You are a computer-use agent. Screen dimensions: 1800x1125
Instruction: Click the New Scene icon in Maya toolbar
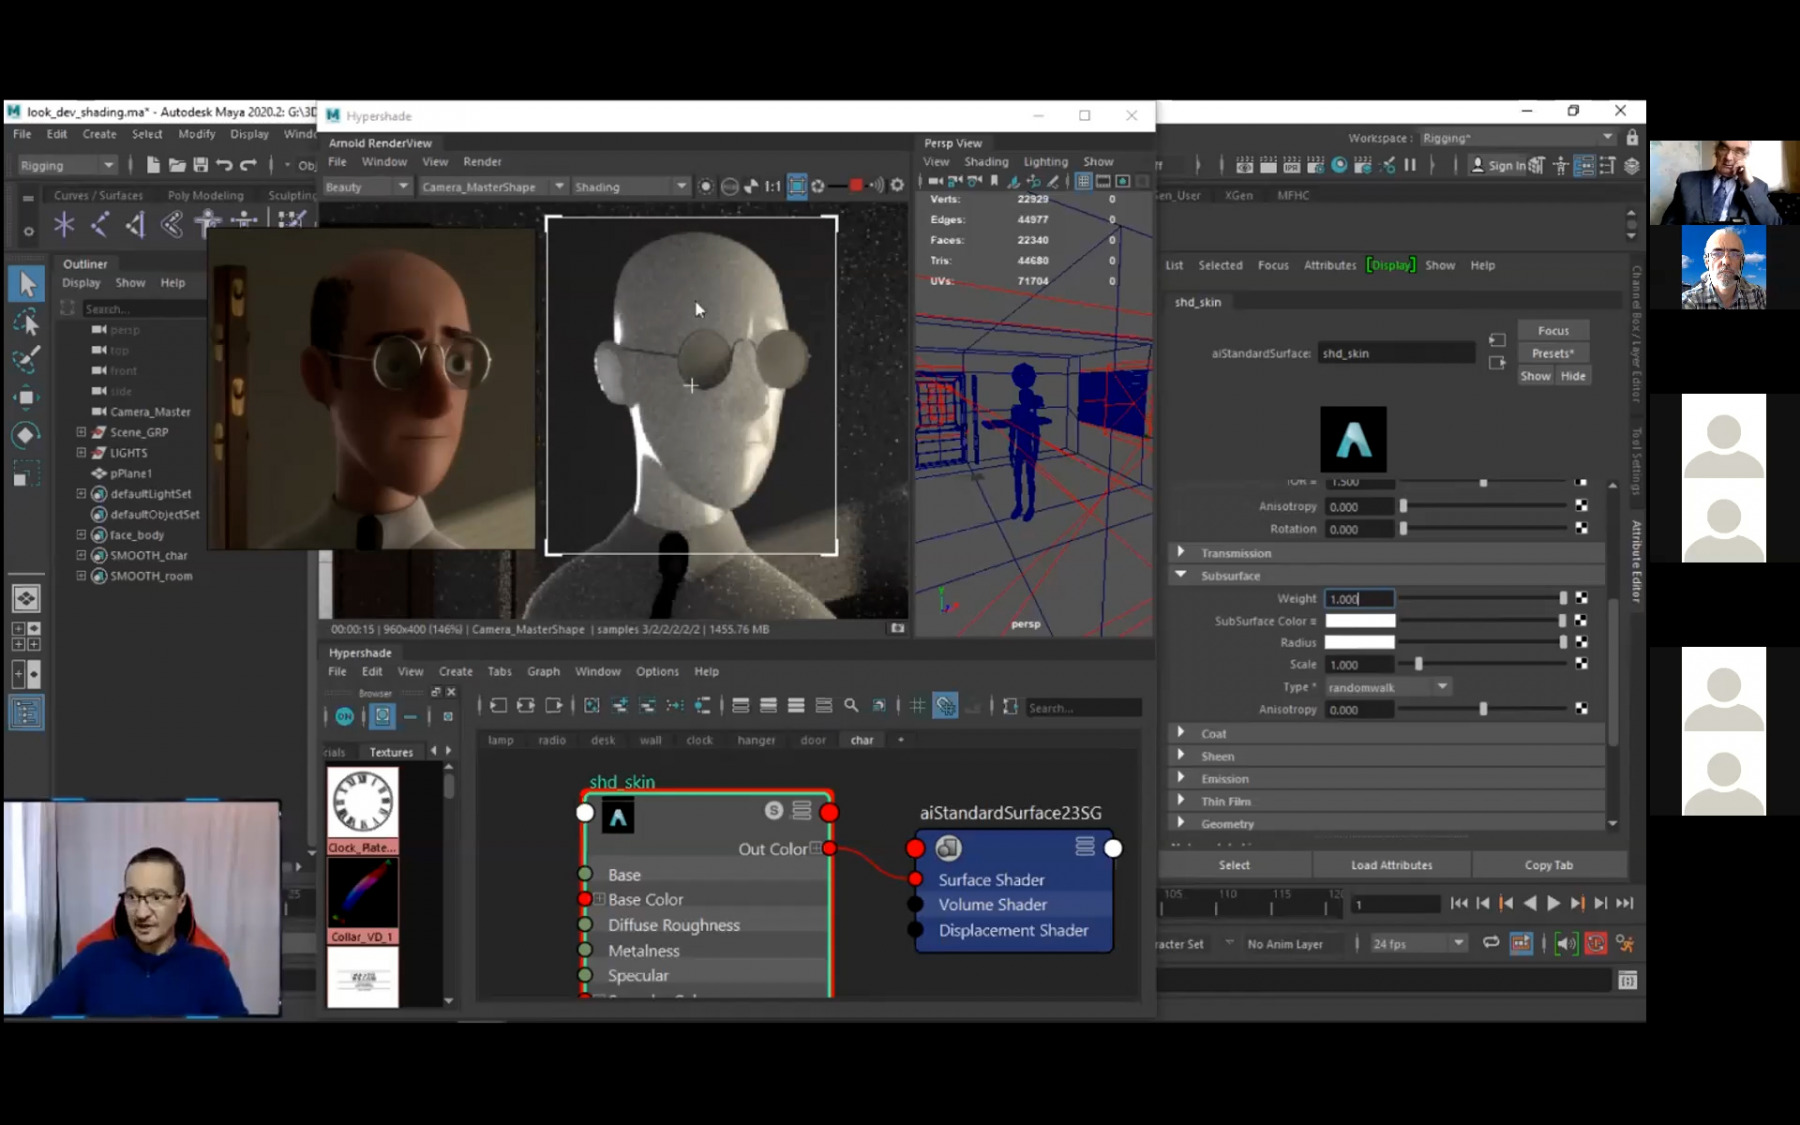(153, 165)
